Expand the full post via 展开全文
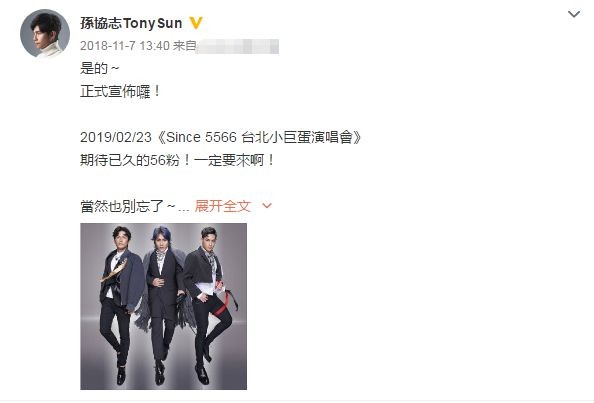The image size is (594, 403). pos(223,206)
